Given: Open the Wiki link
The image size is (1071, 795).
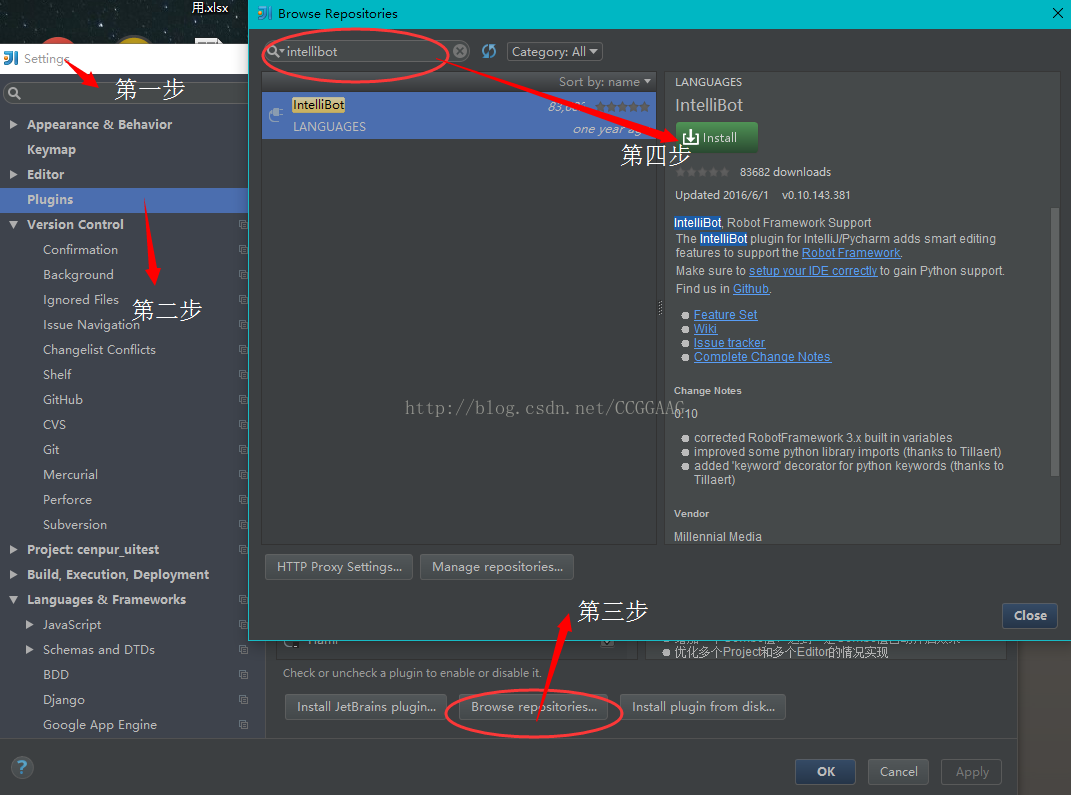Looking at the screenshot, I should click(x=705, y=329).
